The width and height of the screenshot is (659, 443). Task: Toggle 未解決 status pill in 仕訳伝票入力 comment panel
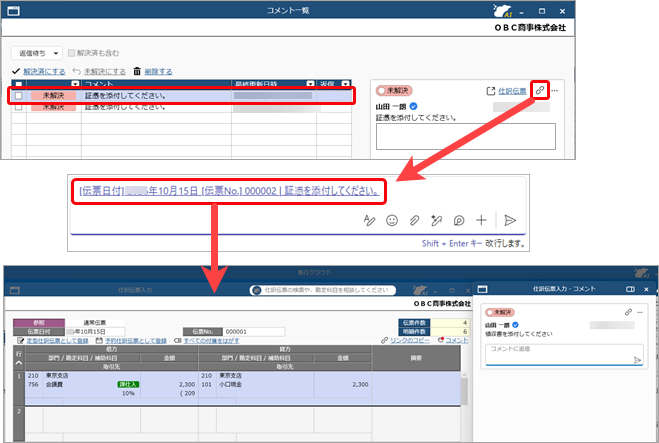click(x=500, y=312)
